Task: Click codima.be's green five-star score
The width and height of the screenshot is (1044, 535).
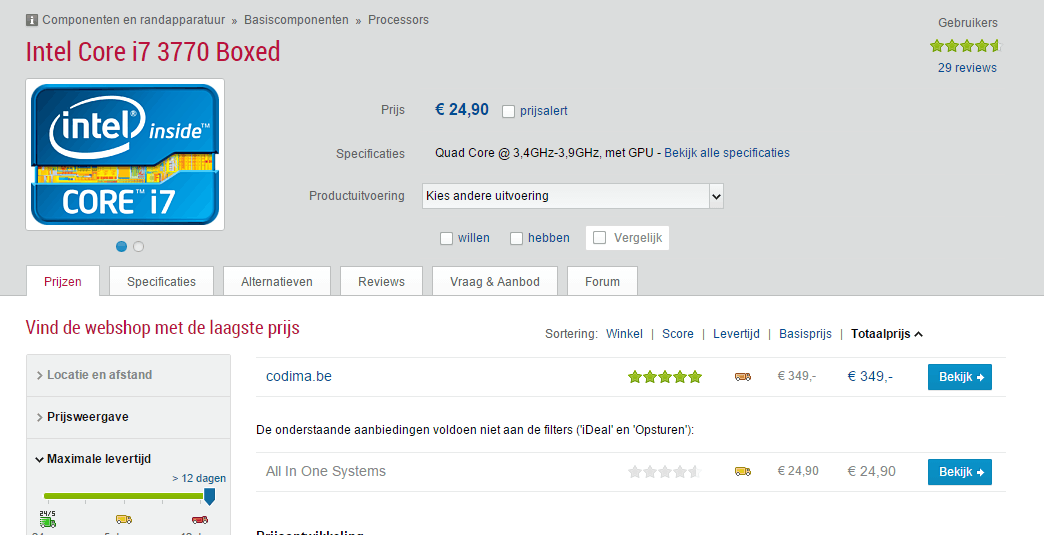Action: point(665,377)
